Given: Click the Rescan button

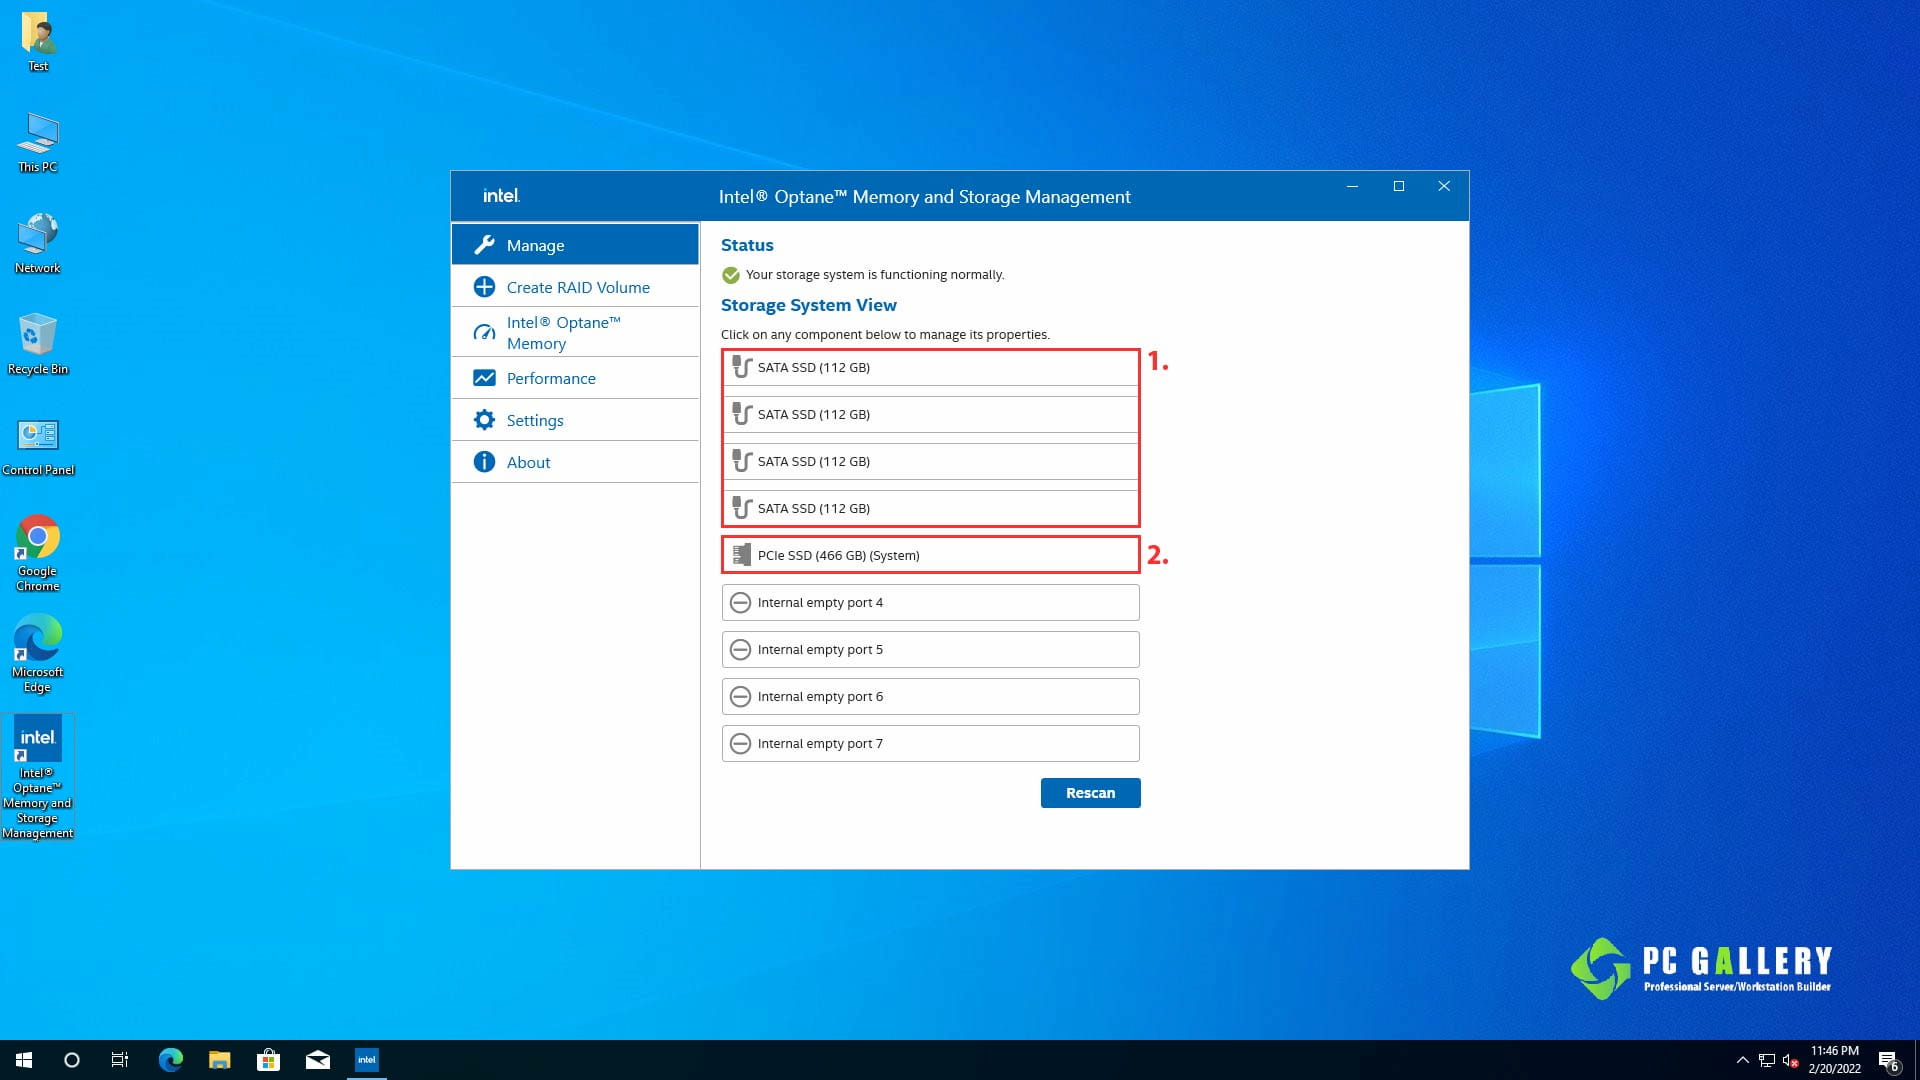Looking at the screenshot, I should [x=1090, y=793].
